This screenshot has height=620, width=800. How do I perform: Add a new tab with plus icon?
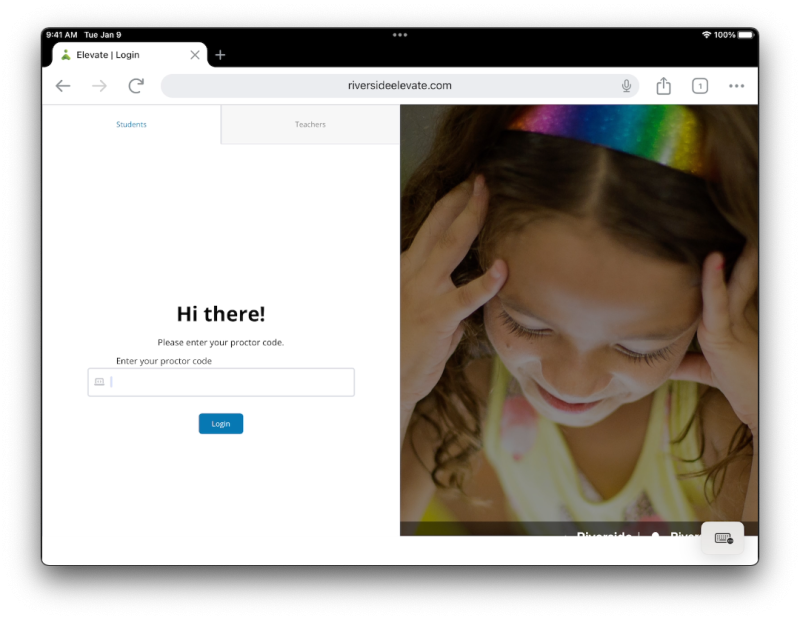point(220,55)
